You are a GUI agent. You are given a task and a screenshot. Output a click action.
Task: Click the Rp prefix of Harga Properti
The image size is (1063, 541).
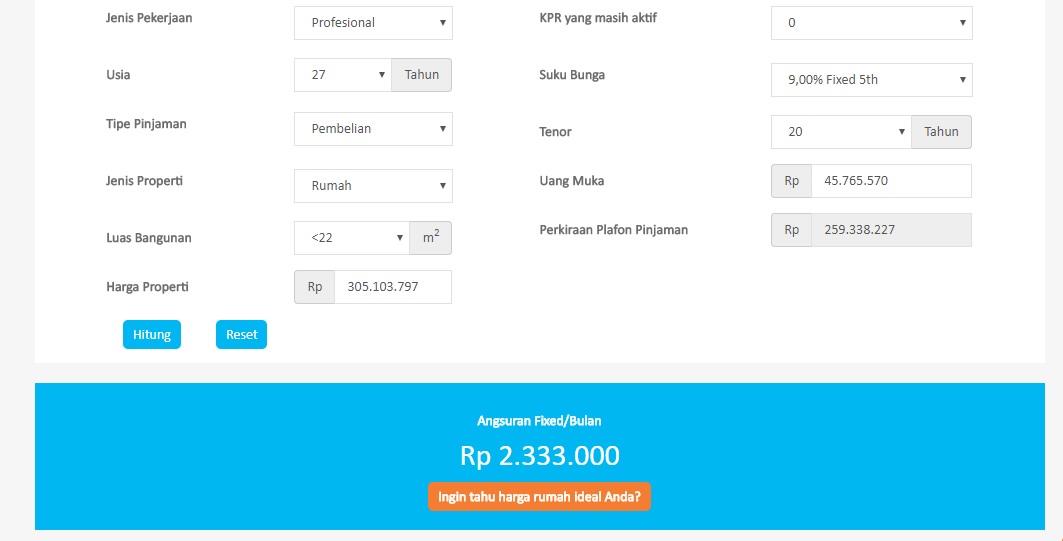(315, 287)
